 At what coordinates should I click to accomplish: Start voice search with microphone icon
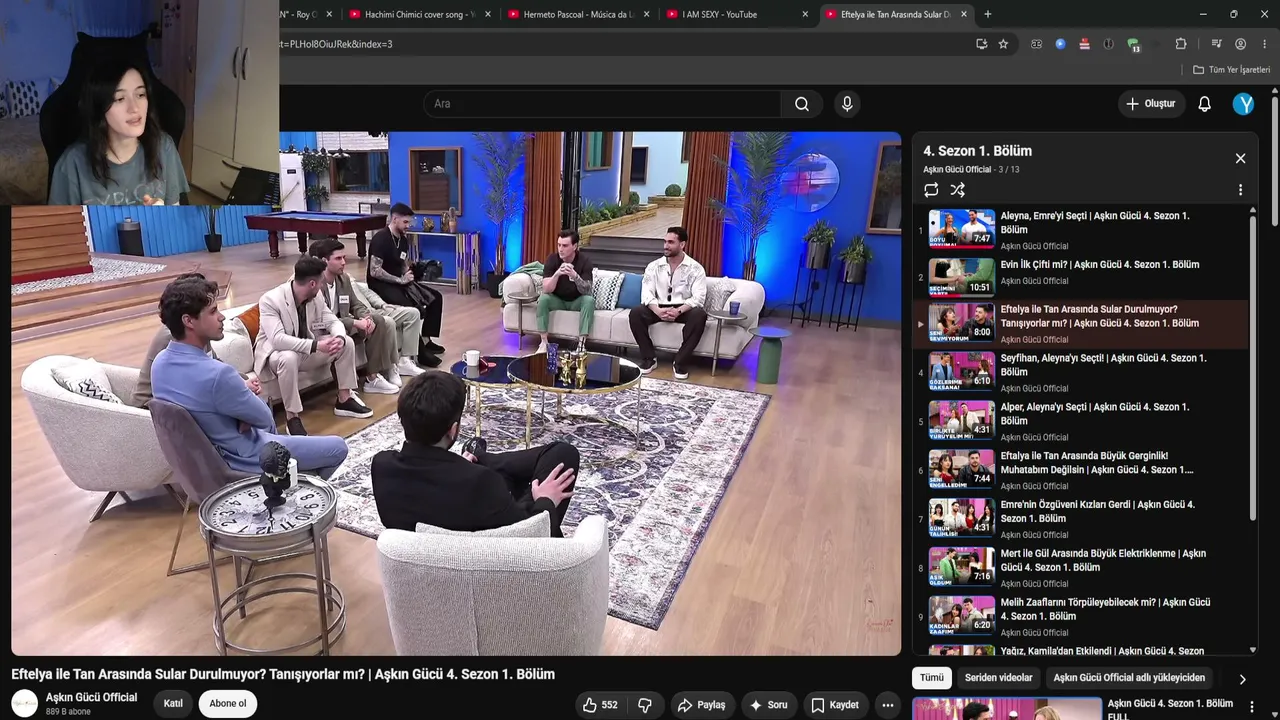[847, 104]
